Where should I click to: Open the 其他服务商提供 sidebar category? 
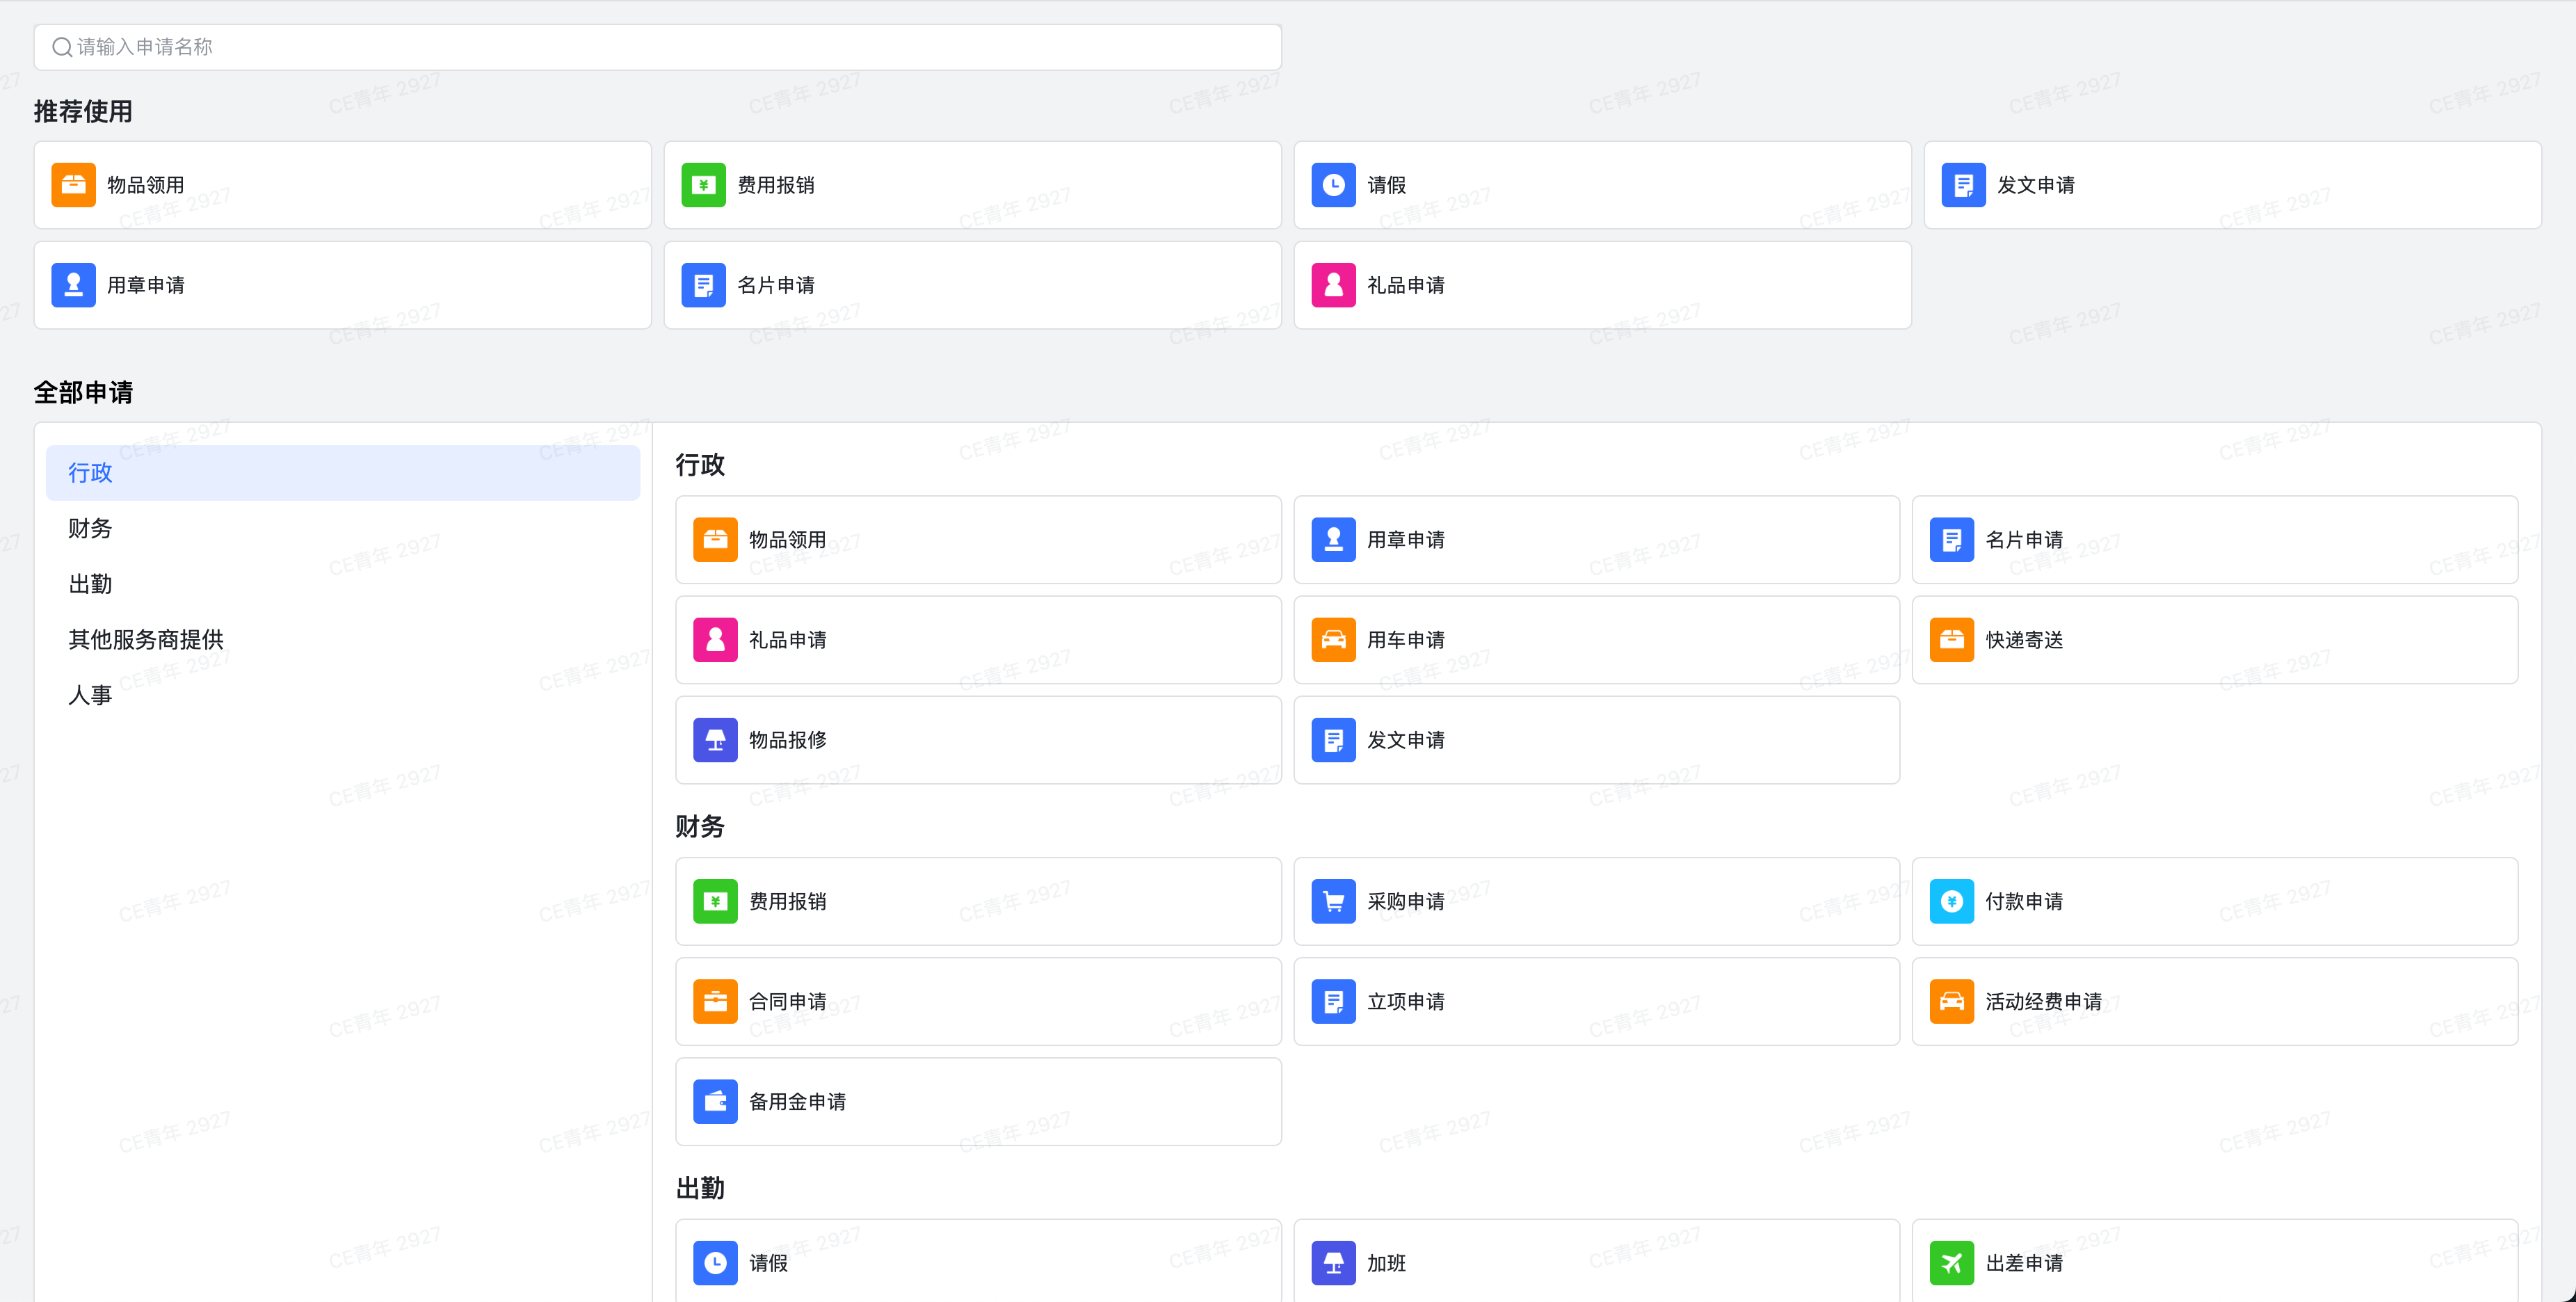(x=146, y=639)
